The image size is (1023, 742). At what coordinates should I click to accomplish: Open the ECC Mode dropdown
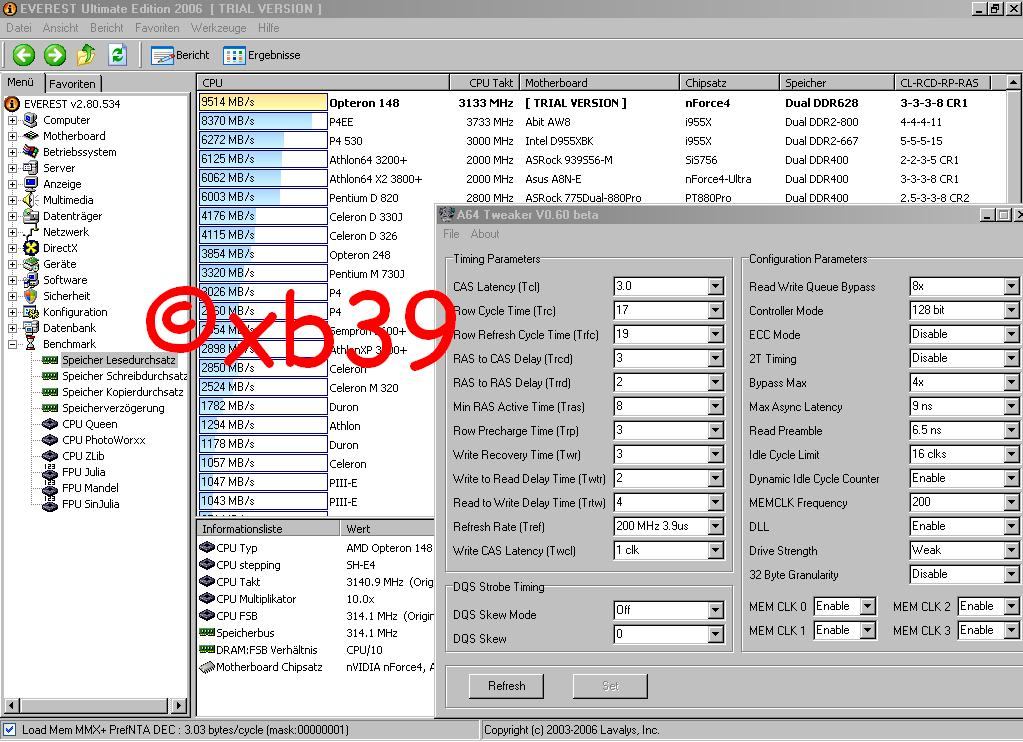point(1011,334)
